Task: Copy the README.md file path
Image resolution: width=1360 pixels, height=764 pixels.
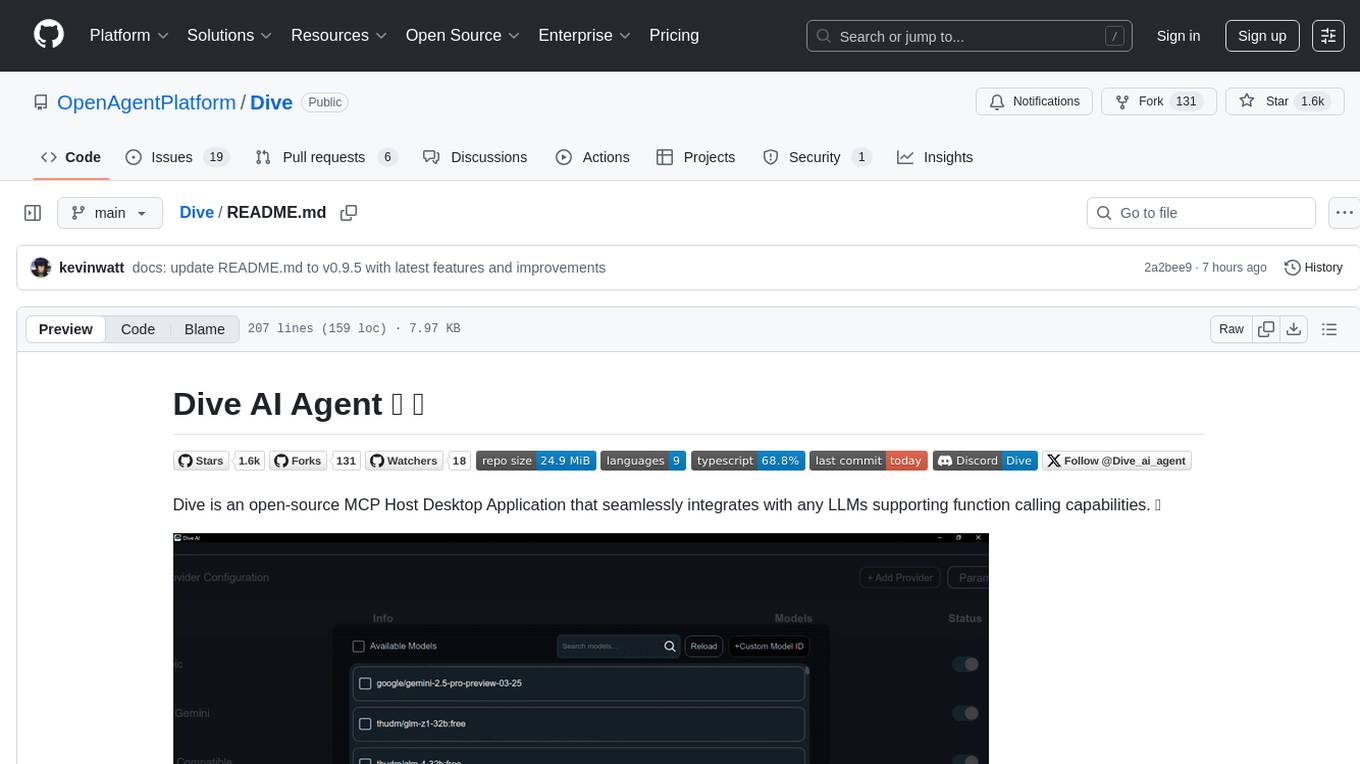Action: click(x=349, y=212)
